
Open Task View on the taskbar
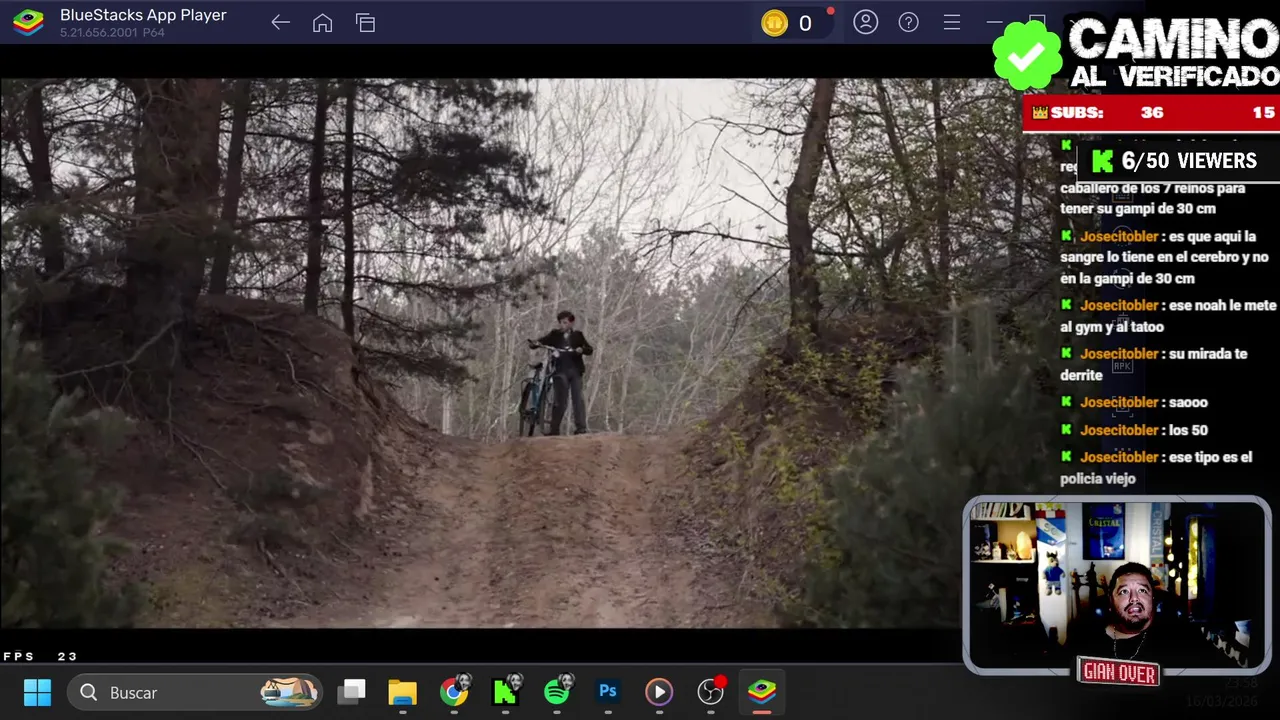coord(351,692)
